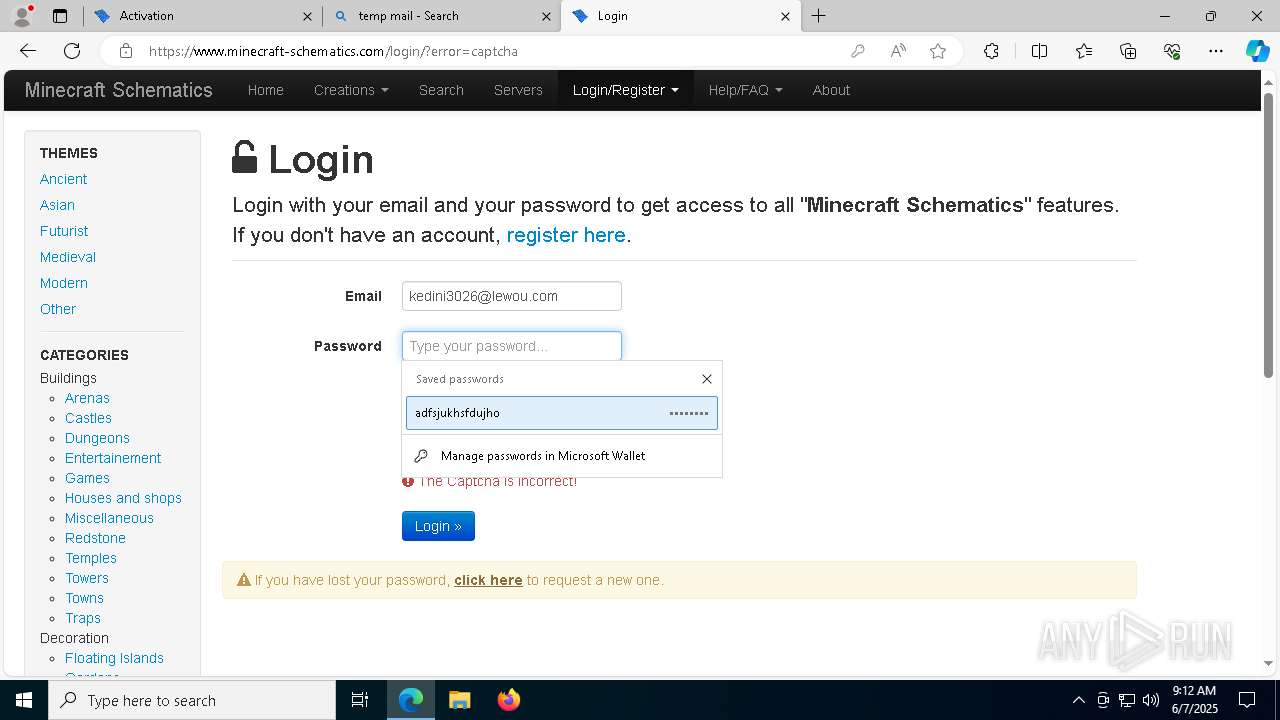Click Windows taskbar search box
Viewport: 1280px width, 720px height.
point(192,700)
